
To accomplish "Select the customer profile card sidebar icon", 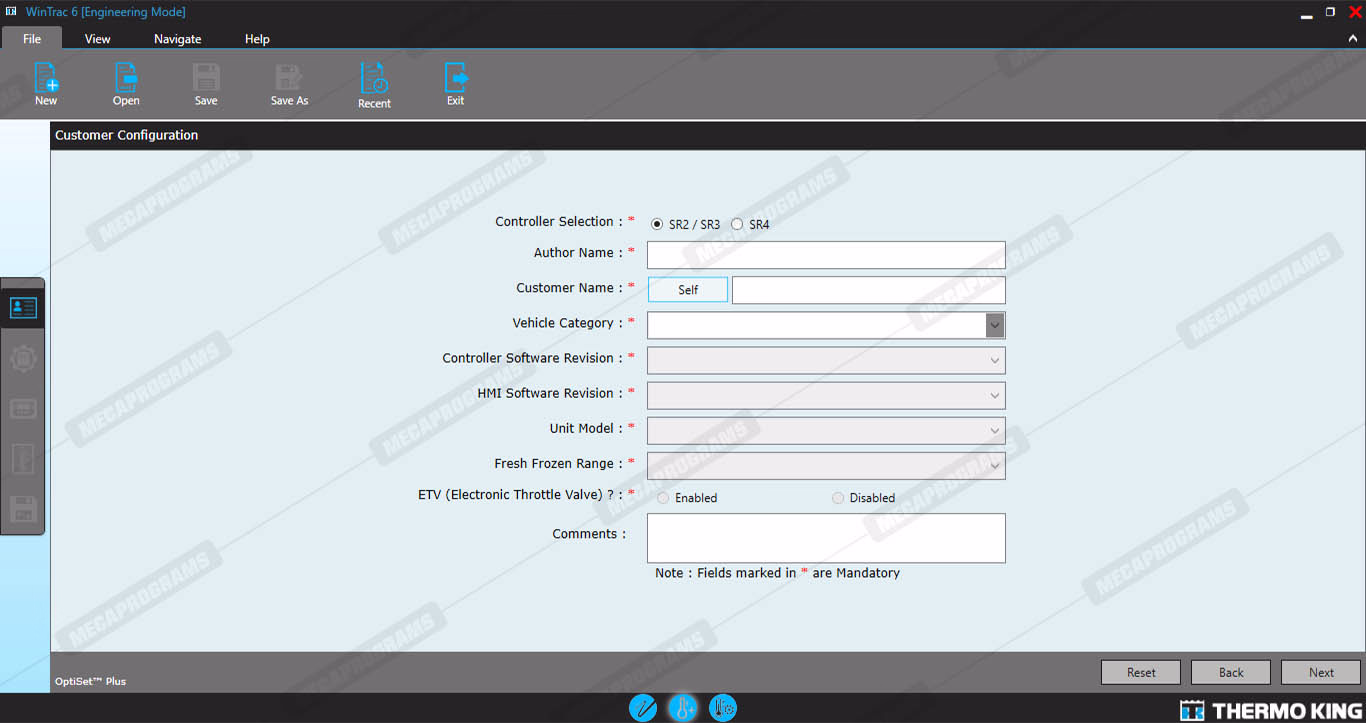I will pyautogui.click(x=23, y=307).
